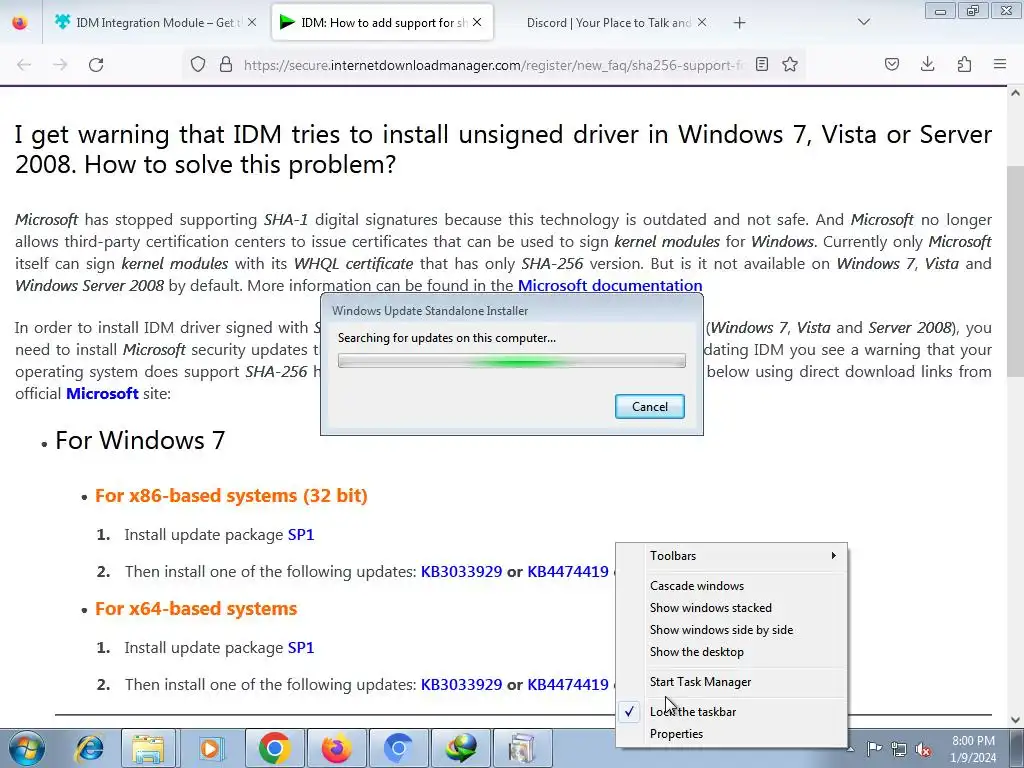Open KB4474419 link under x64-based systems

[x=568, y=685]
